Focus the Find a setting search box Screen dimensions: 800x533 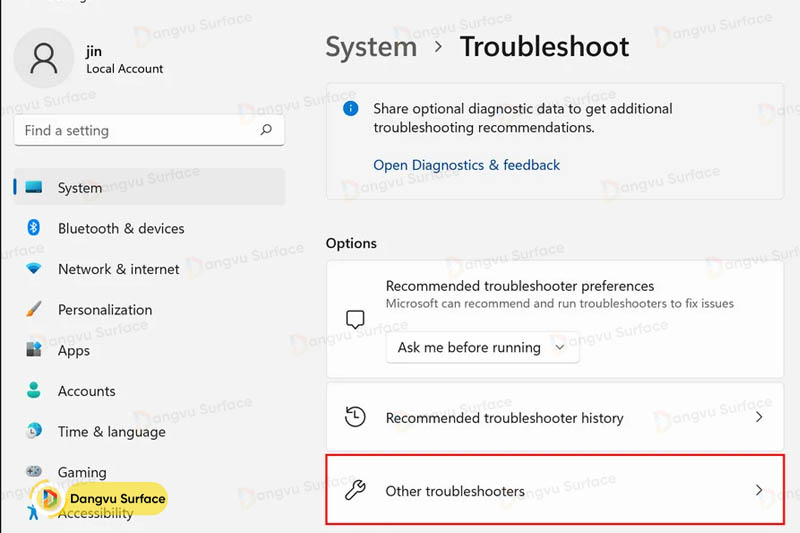149,130
